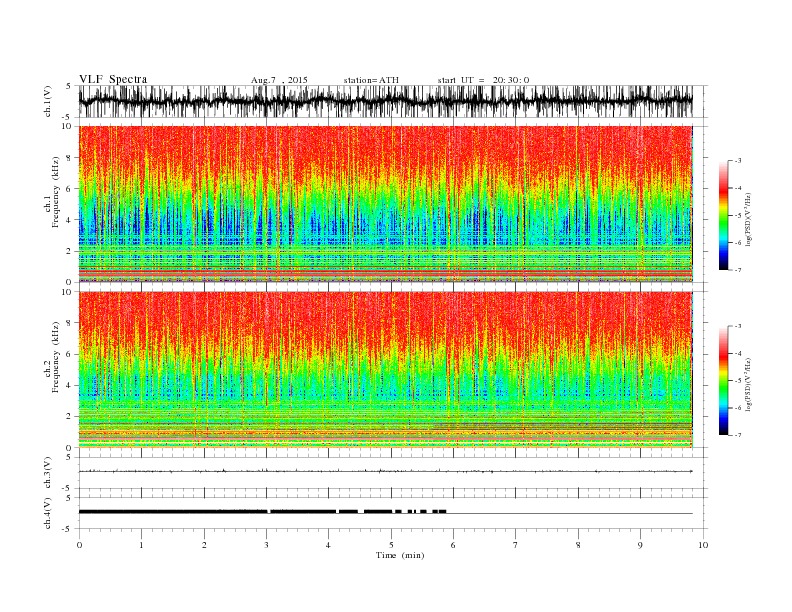The height and width of the screenshot is (612, 792).
Task: Click time axis tick label "5" above "Time (min)"
Action: [391, 545]
